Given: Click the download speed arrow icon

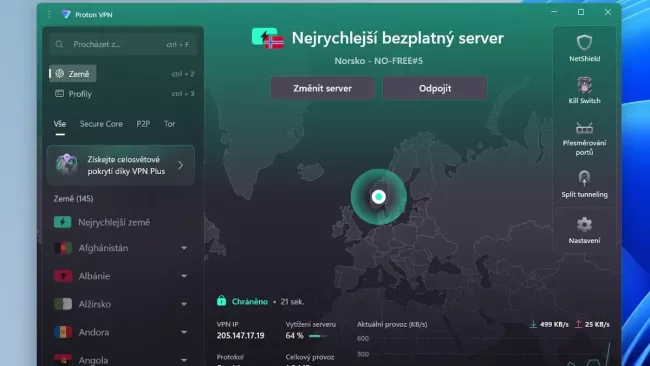Looking at the screenshot, I should pos(533,324).
